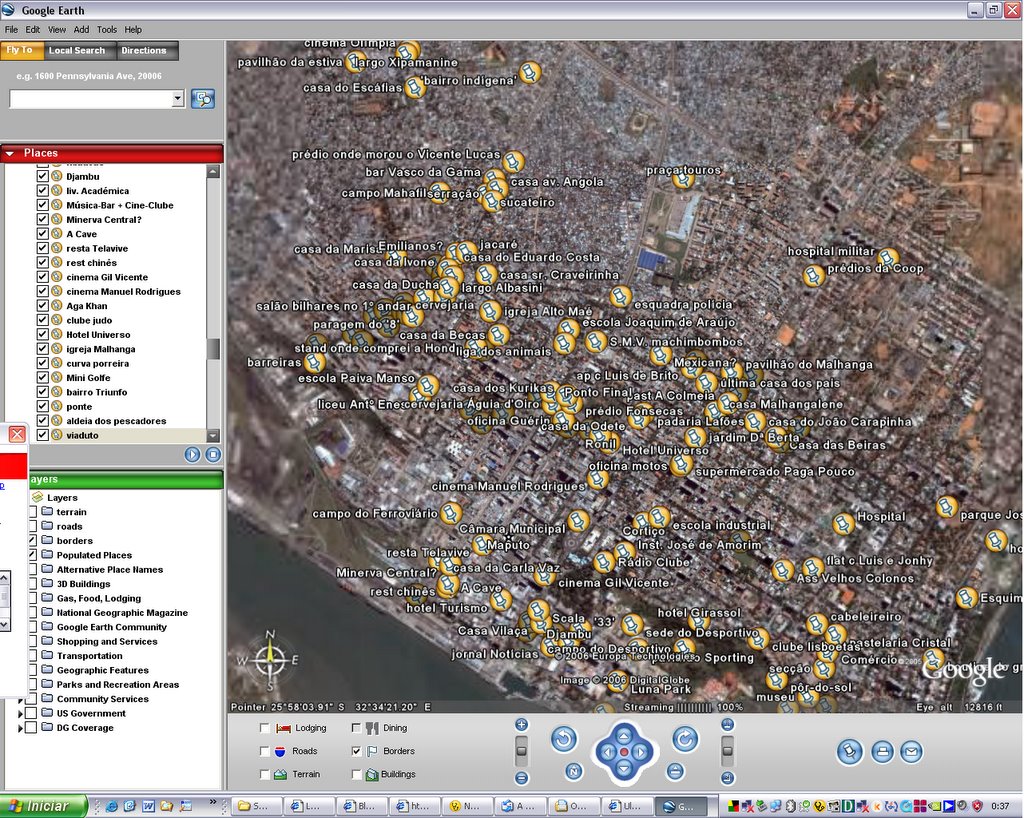Uncheck the viaduto place checkbox
Viewport: 1024px width, 818px height.
point(42,435)
